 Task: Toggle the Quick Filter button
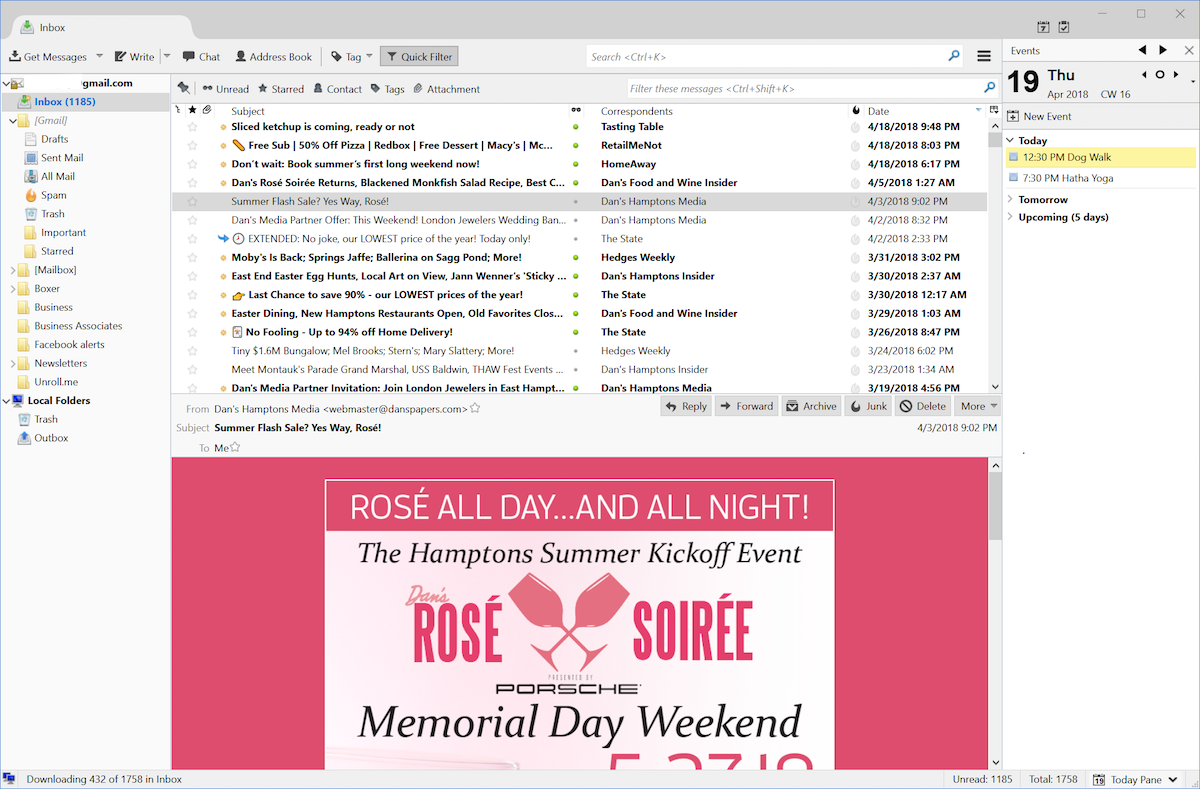coord(418,57)
